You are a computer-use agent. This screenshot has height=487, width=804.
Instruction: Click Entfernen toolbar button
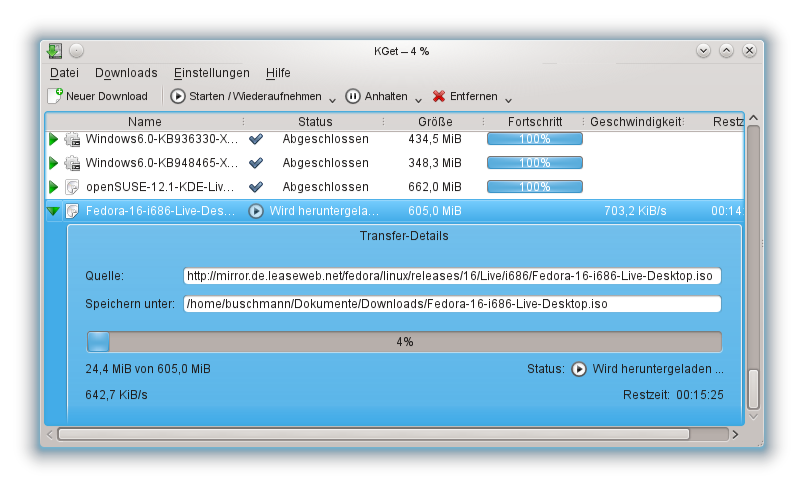click(x=465, y=96)
